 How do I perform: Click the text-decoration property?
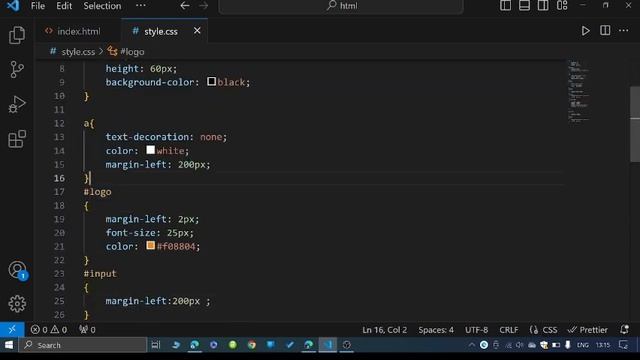(x=147, y=137)
